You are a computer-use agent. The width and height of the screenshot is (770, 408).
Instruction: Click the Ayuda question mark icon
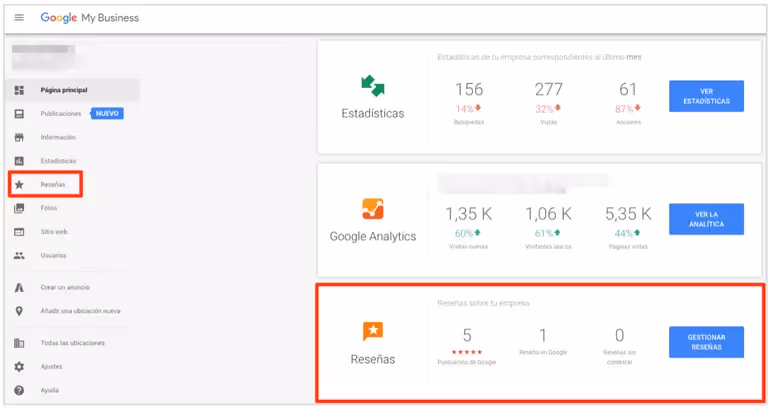point(19,390)
